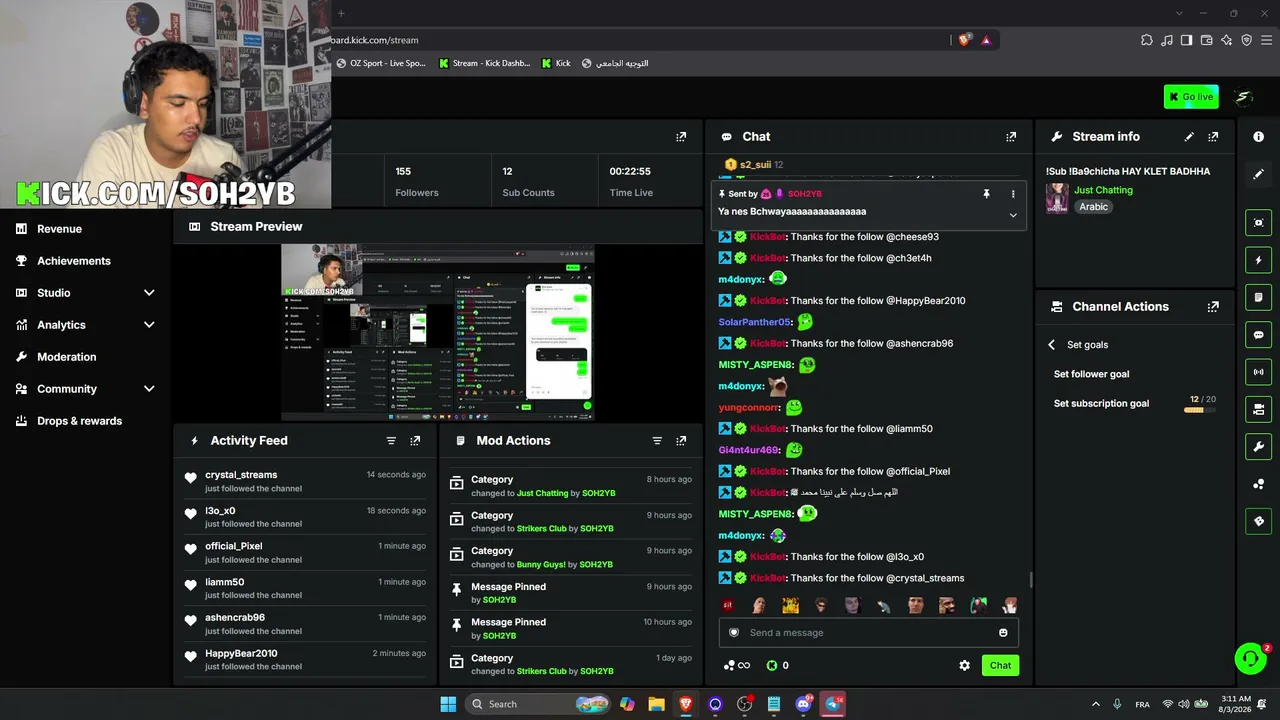Image resolution: width=1280 pixels, height=720 pixels.
Task: Toggle the stream preview frame button in right sidebar
Action: pyautogui.click(x=1258, y=223)
